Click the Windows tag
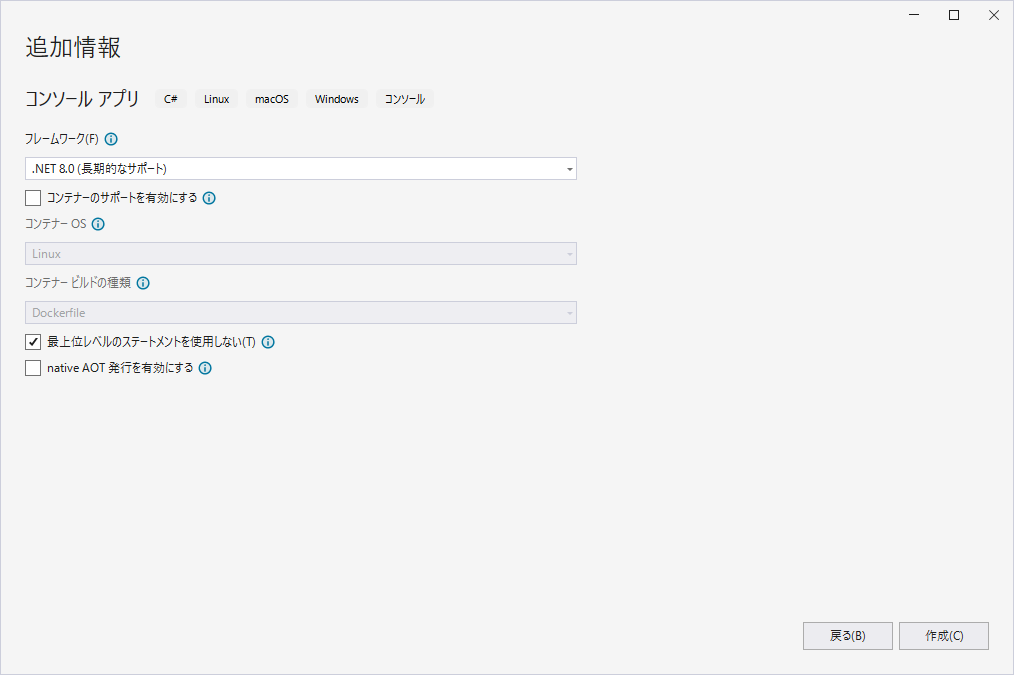Viewport: 1014px width, 675px height. (336, 99)
